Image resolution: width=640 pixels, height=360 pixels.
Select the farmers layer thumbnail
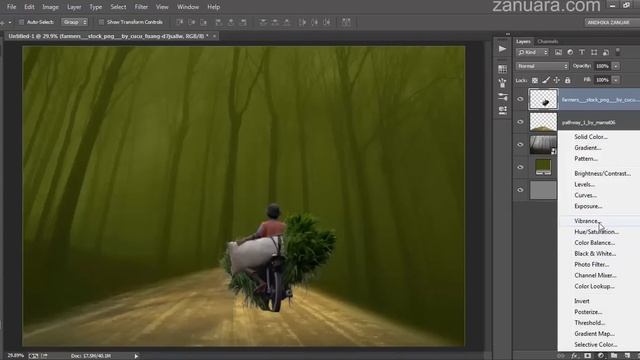pos(543,99)
